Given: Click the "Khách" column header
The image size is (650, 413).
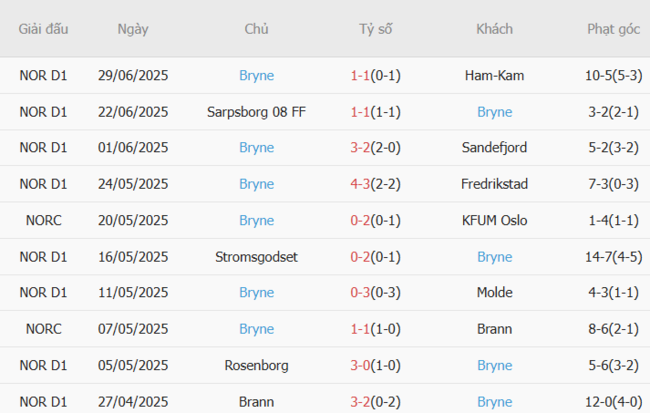Looking at the screenshot, I should coord(494,29).
